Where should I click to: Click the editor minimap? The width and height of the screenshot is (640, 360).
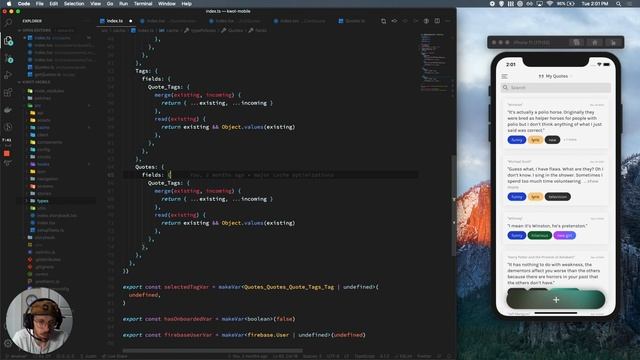434,61
